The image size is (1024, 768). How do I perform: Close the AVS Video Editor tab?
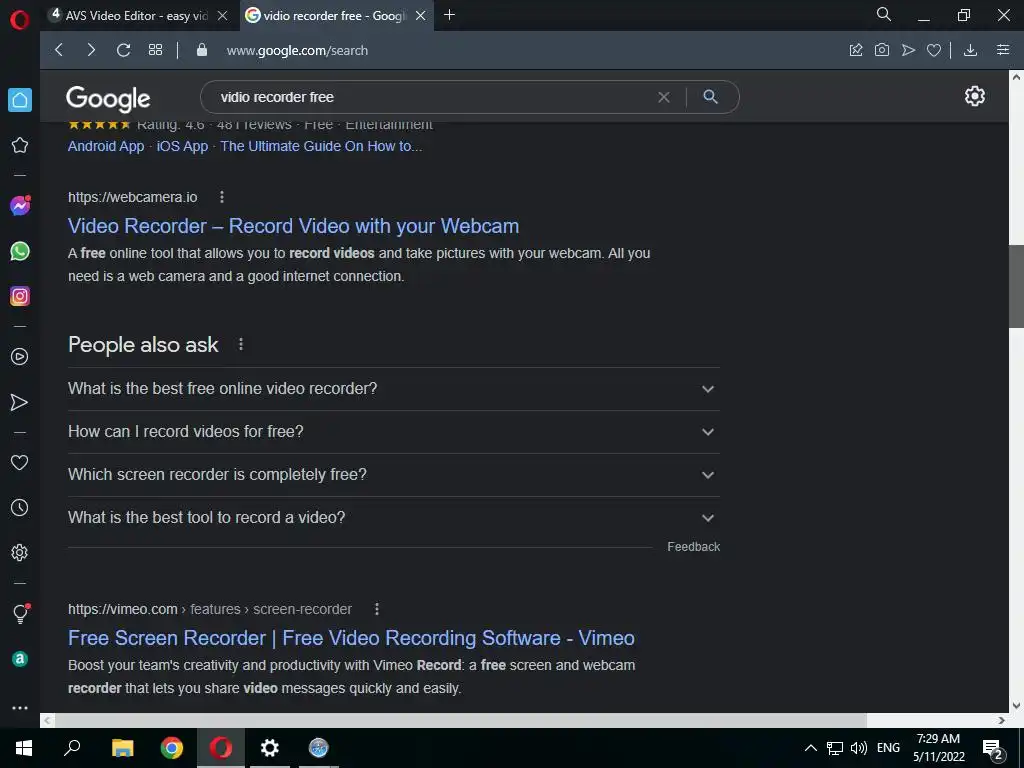(223, 16)
